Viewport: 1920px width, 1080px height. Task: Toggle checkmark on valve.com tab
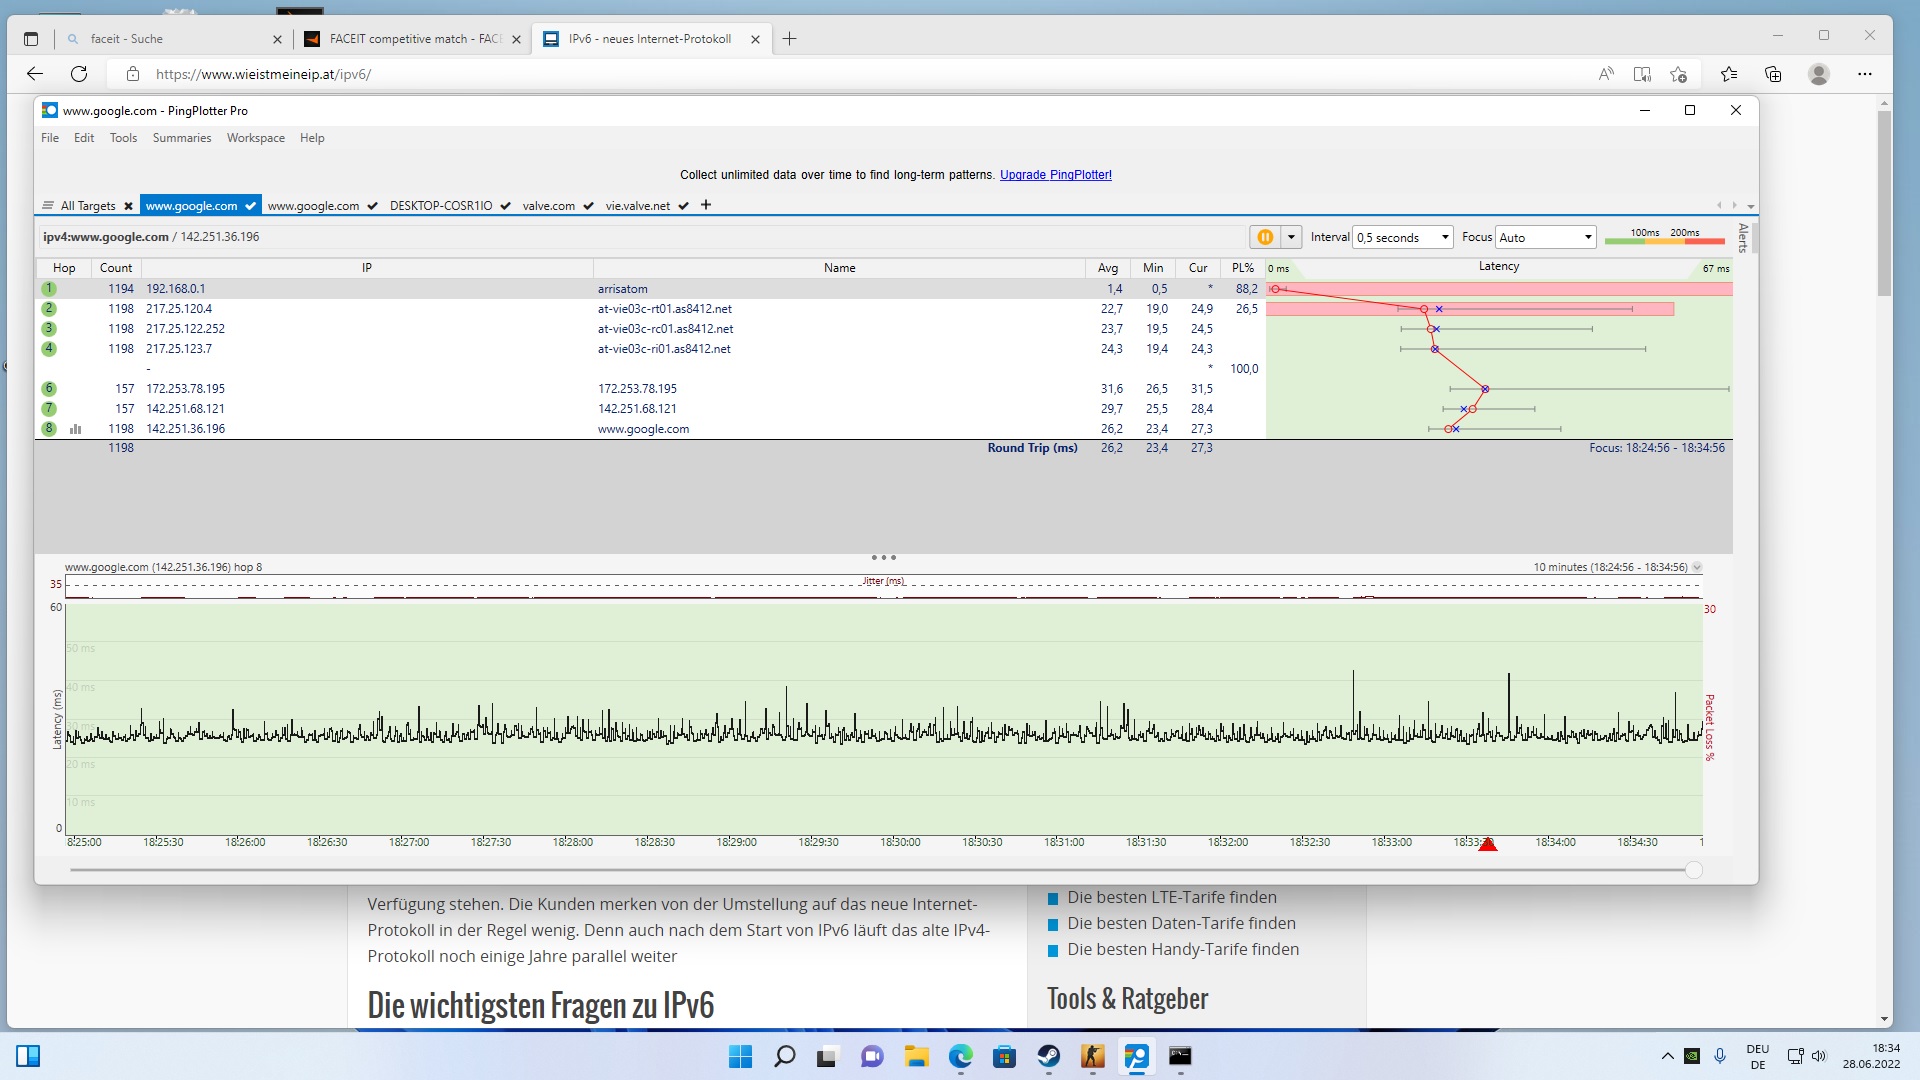[x=589, y=206]
